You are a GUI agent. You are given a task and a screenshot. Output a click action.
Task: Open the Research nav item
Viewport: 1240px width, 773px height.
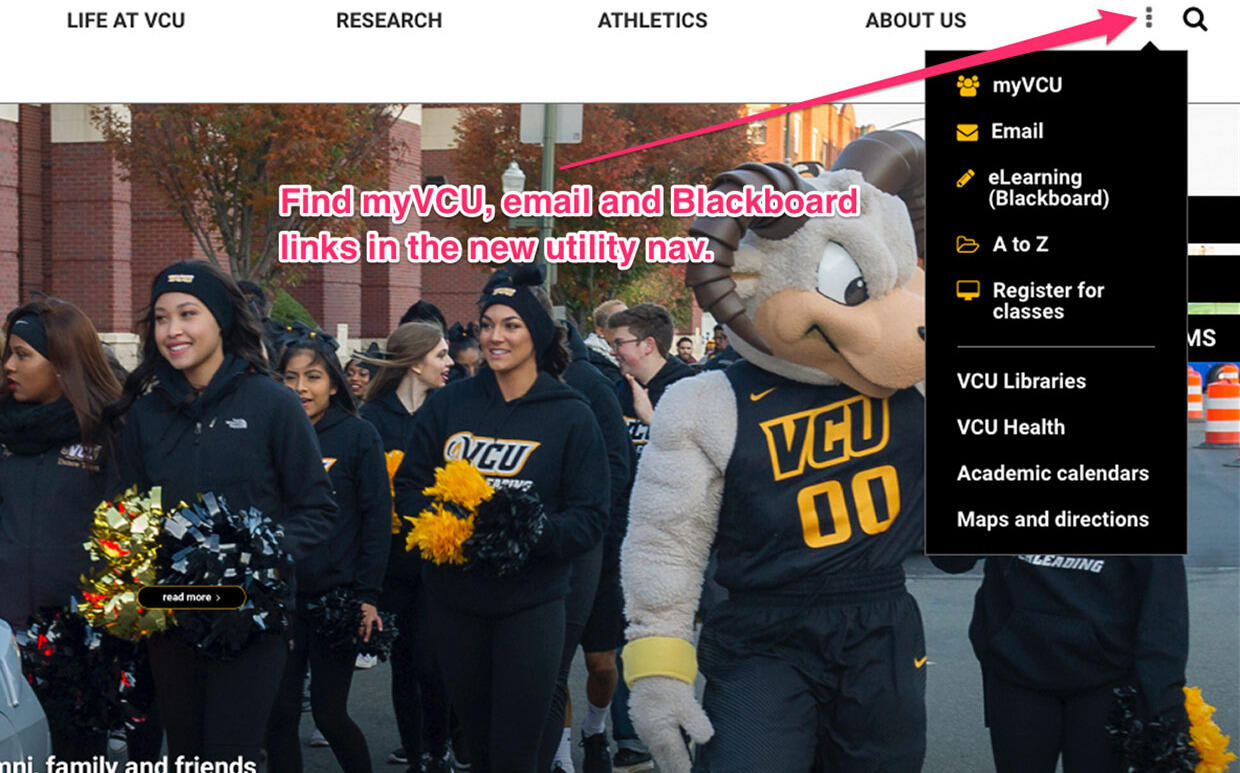(x=389, y=20)
